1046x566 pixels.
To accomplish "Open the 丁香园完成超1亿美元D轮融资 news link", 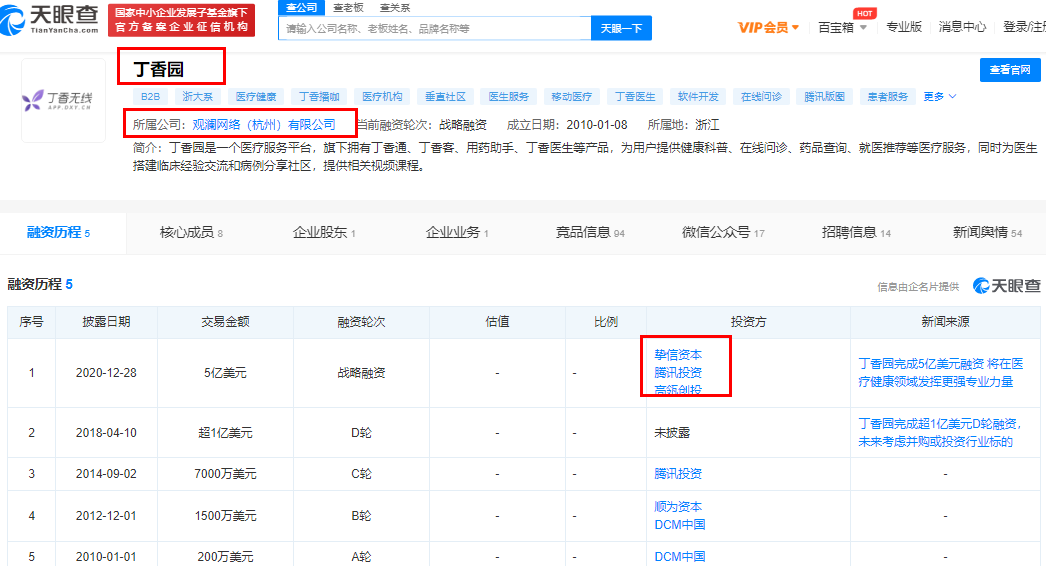I will pyautogui.click(x=940, y=433).
